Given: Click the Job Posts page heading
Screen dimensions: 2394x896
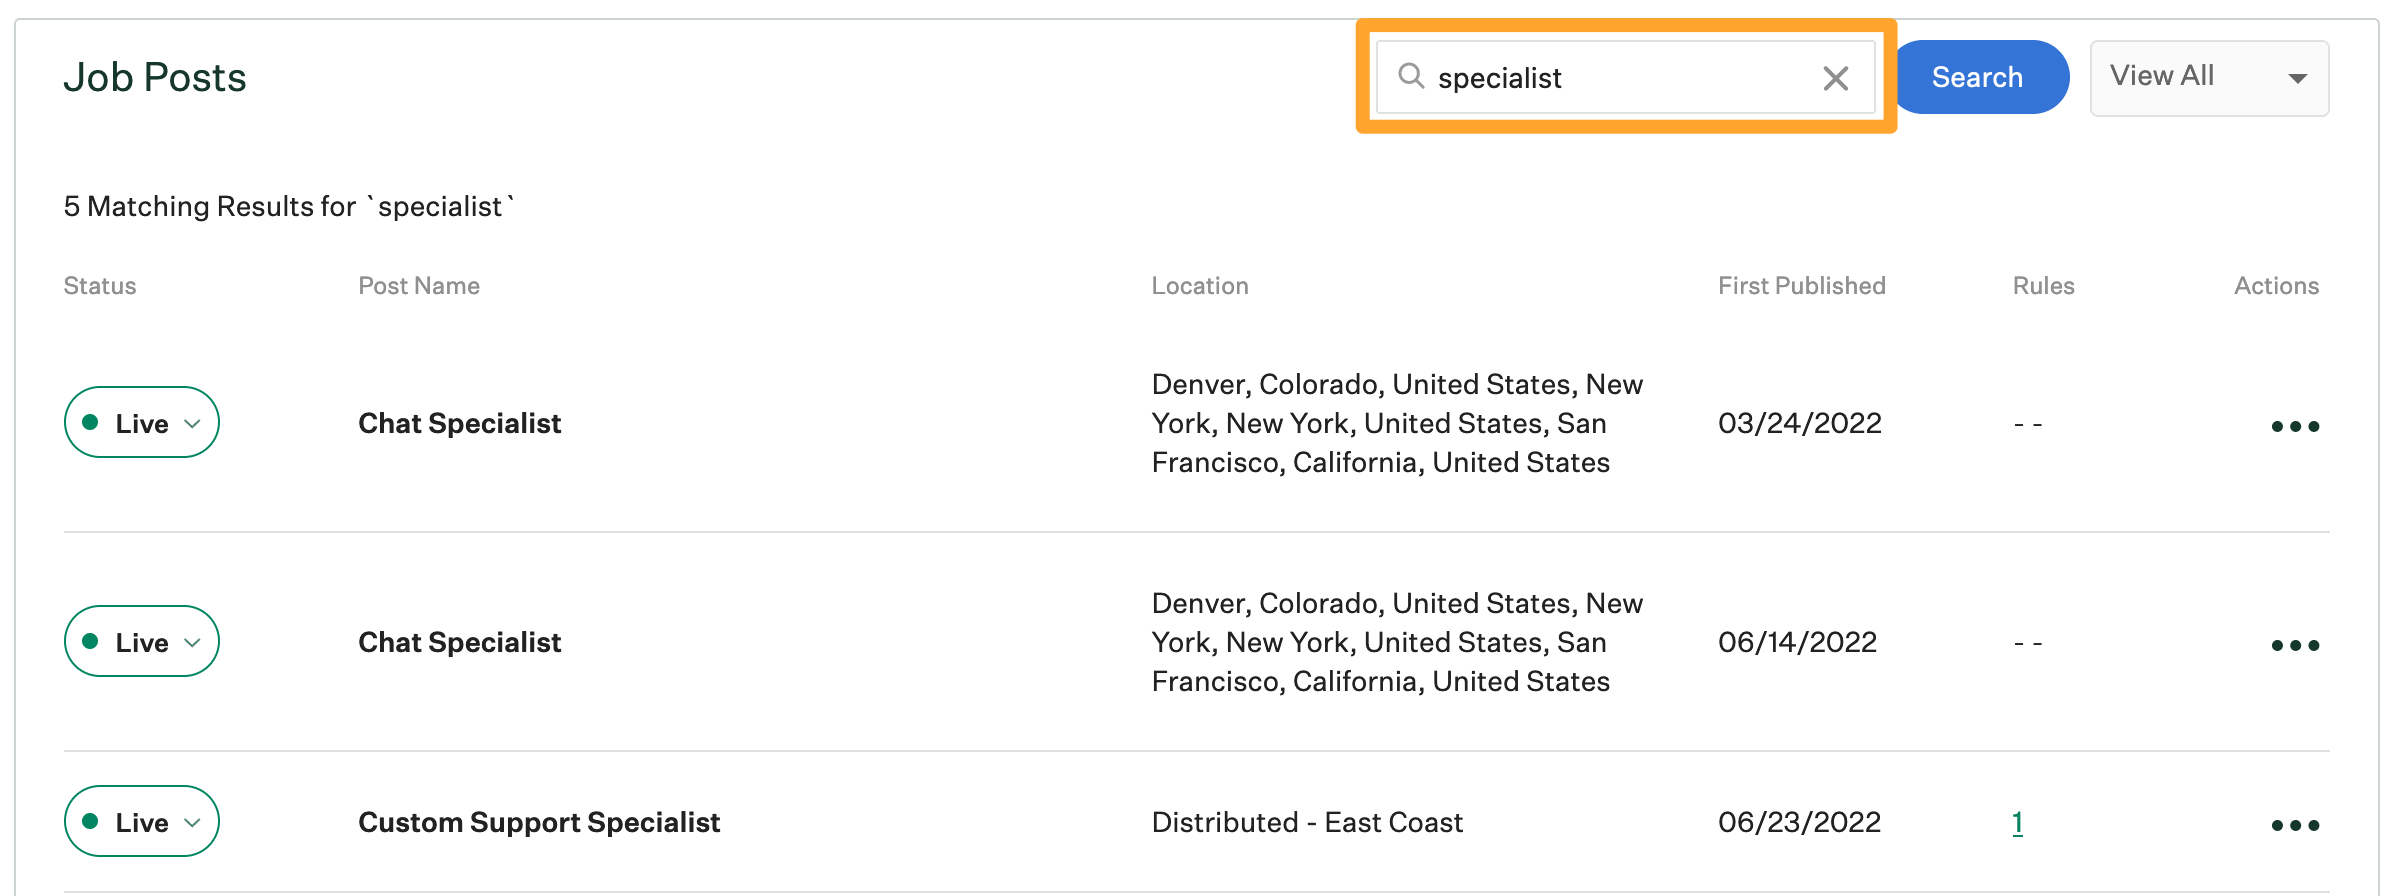Looking at the screenshot, I should (155, 76).
